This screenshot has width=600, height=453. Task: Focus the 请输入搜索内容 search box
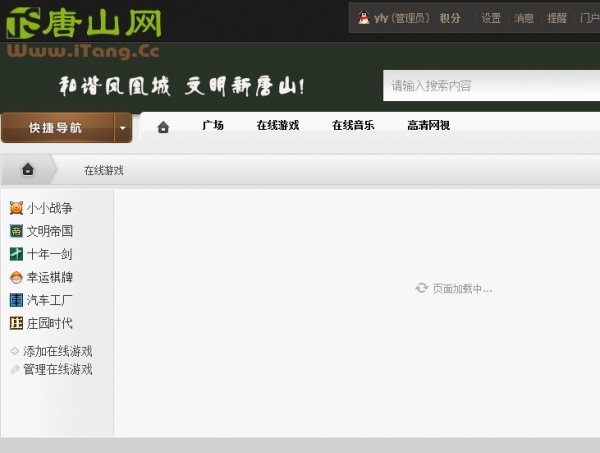click(491, 86)
